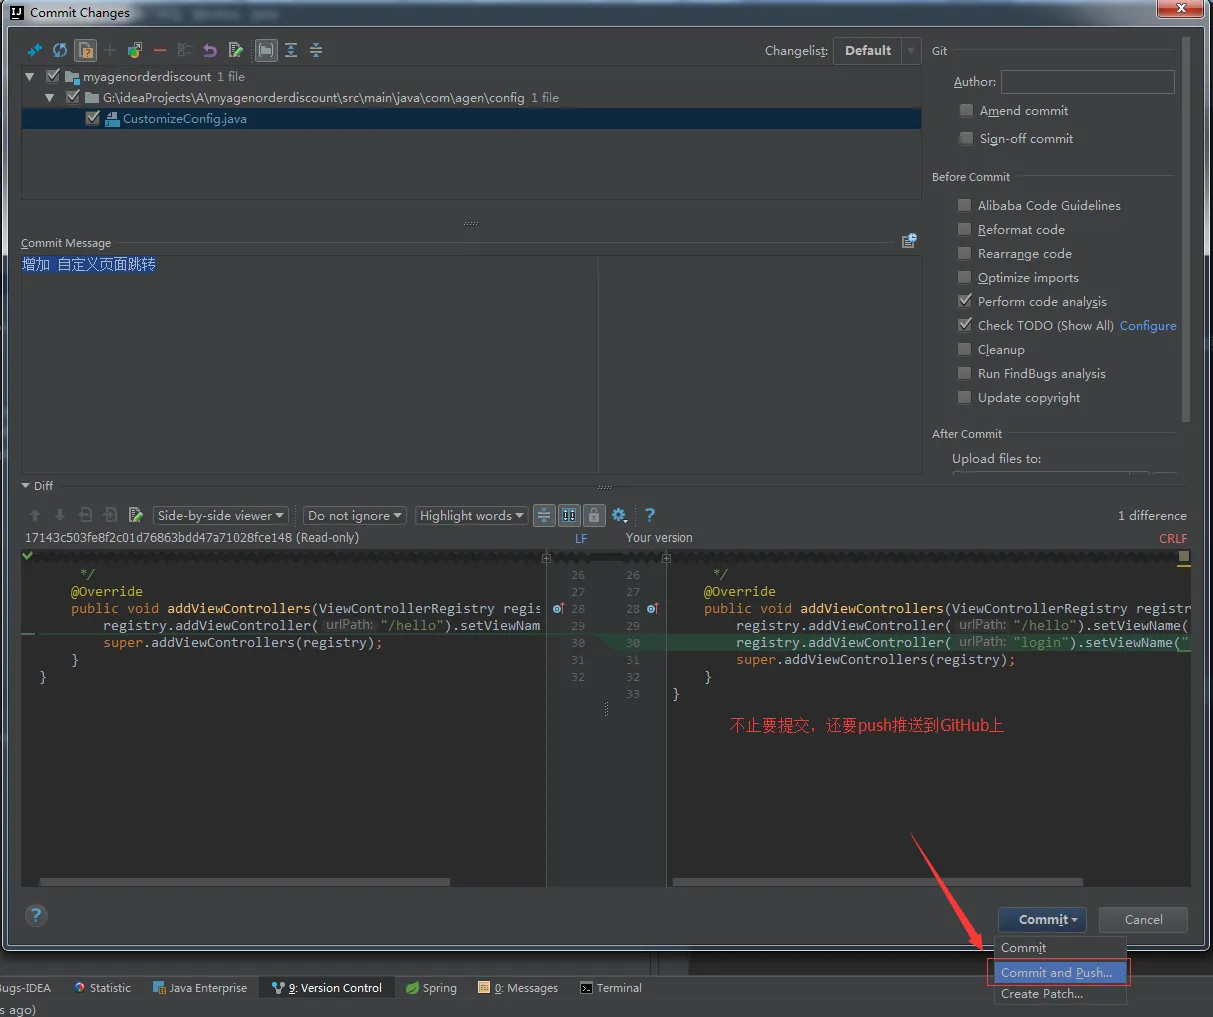Open the commit message history icon

coord(909,241)
